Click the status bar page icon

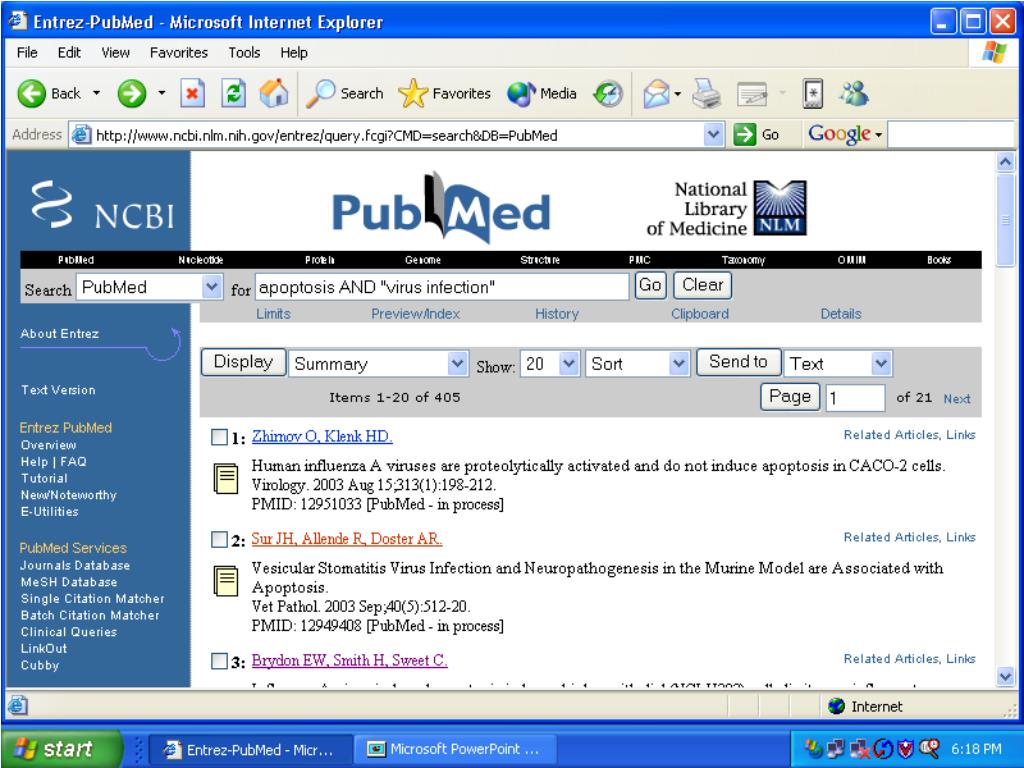tap(18, 705)
